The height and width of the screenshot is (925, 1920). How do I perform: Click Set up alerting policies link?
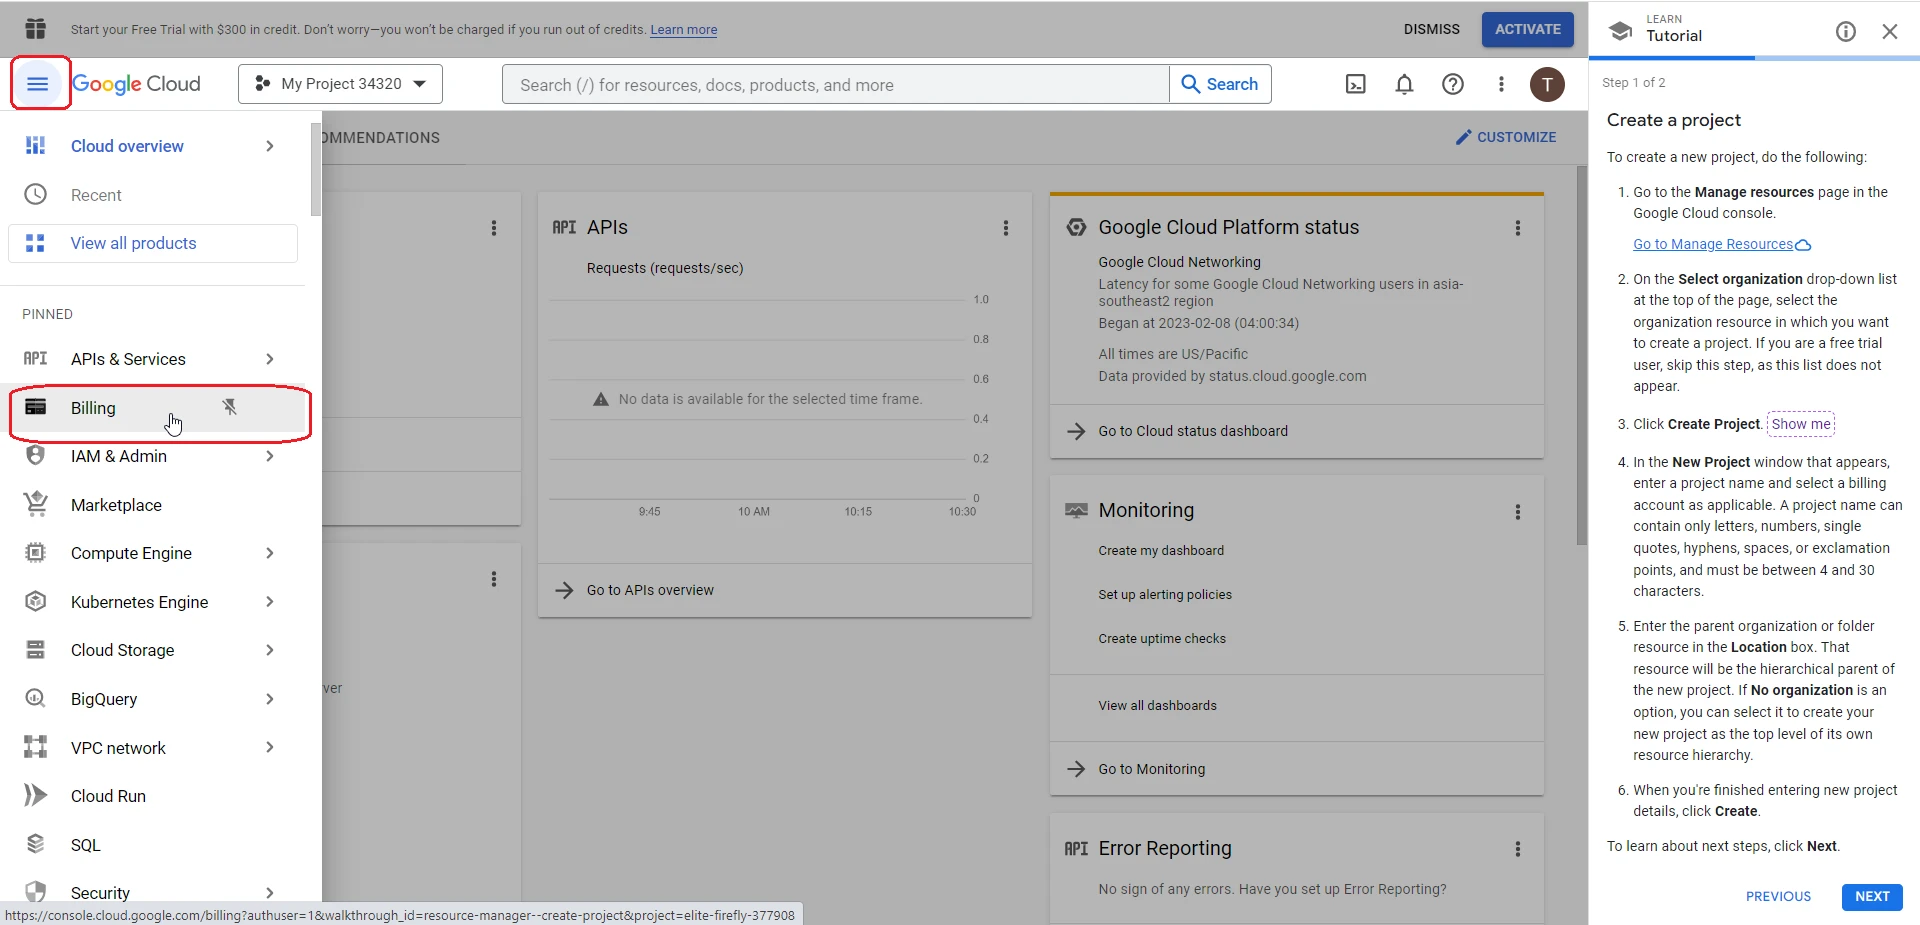[x=1165, y=595]
